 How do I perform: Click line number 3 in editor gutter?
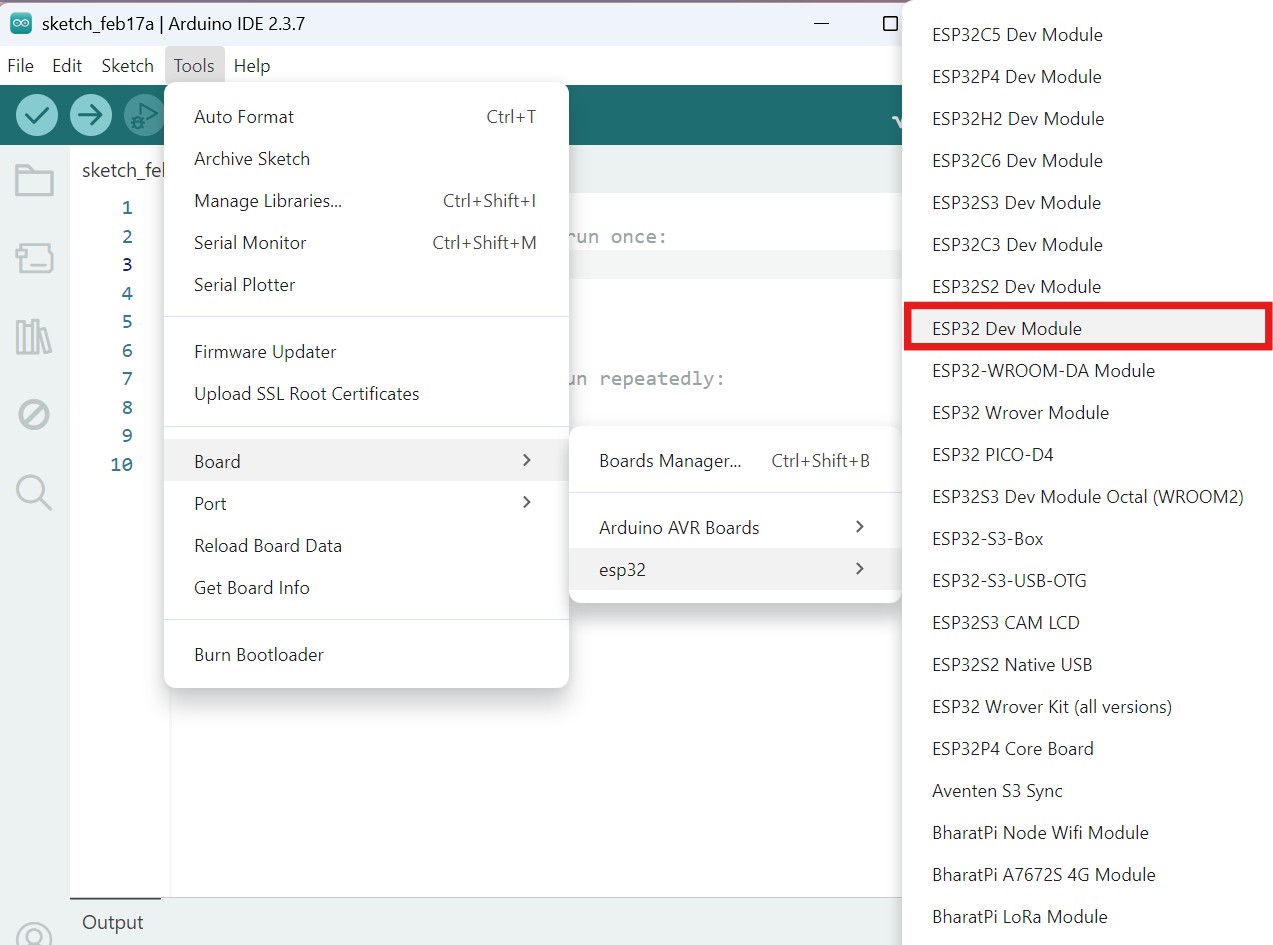pos(127,265)
